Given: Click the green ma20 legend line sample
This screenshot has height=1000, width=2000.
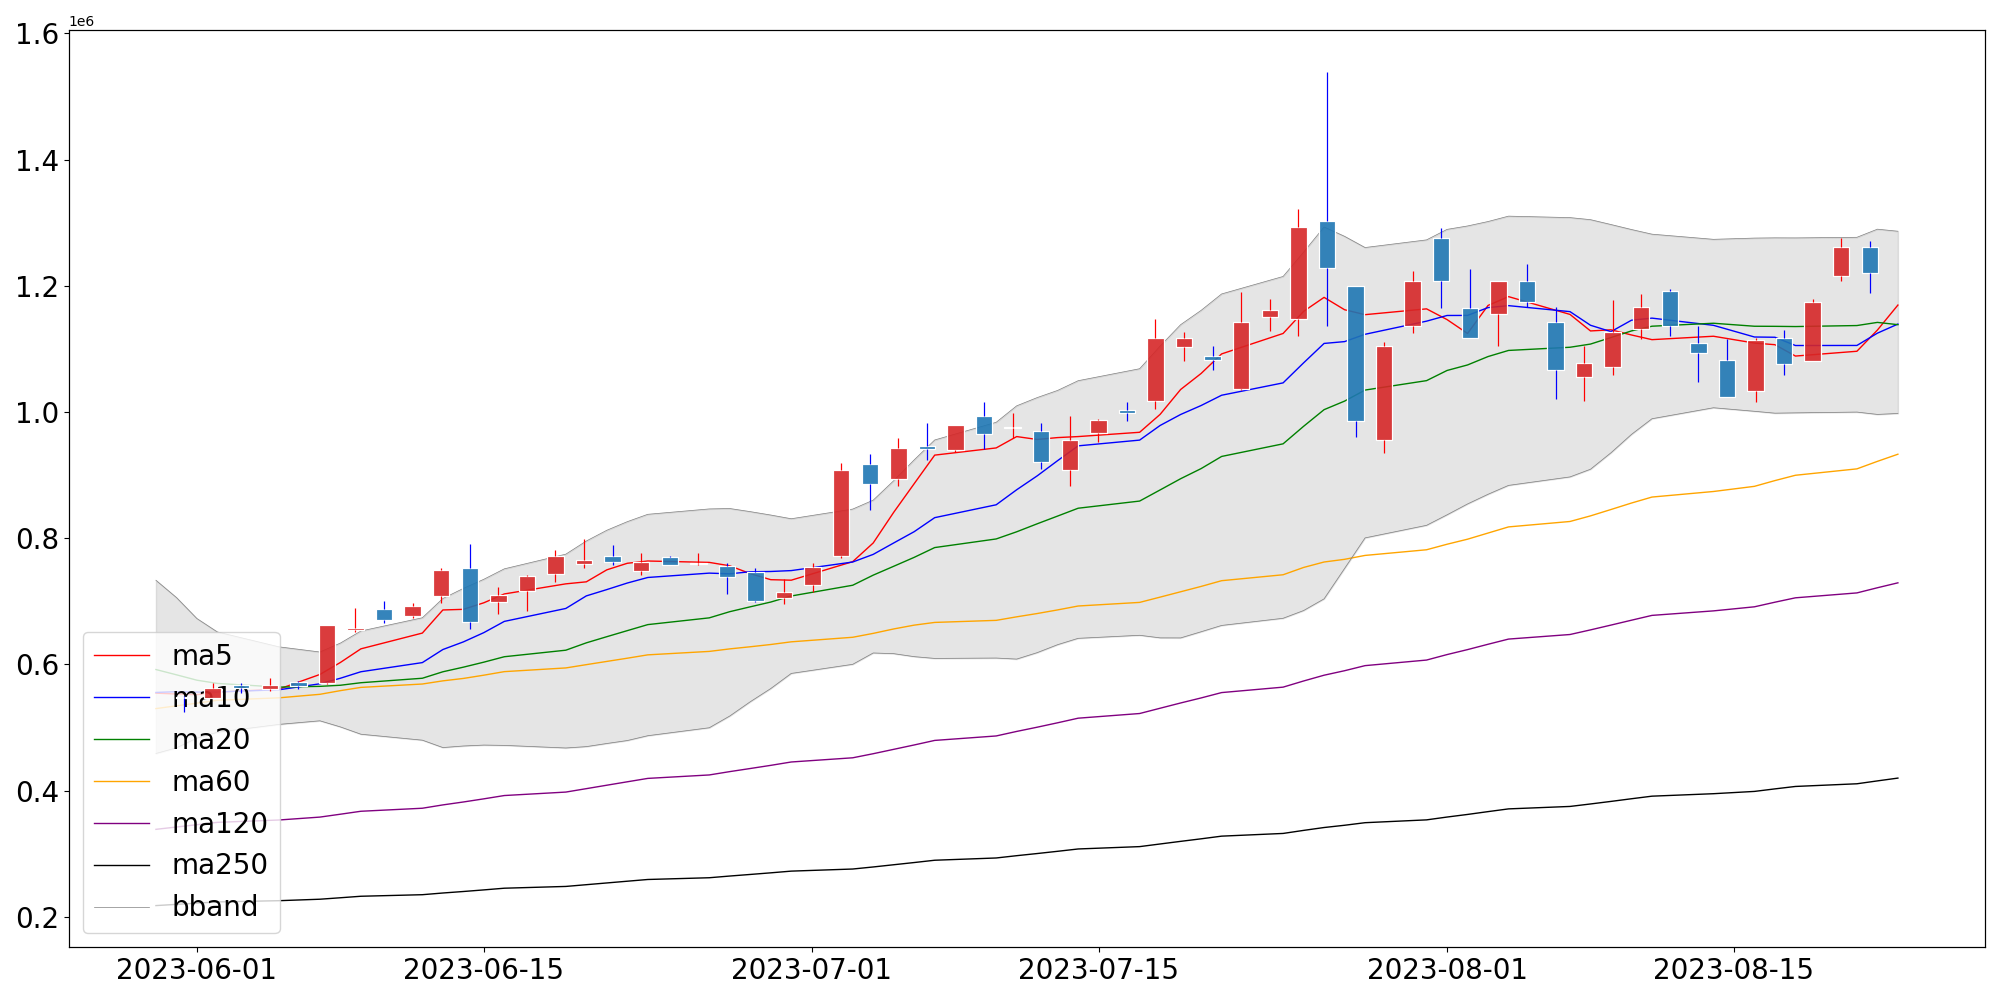Looking at the screenshot, I should (122, 740).
